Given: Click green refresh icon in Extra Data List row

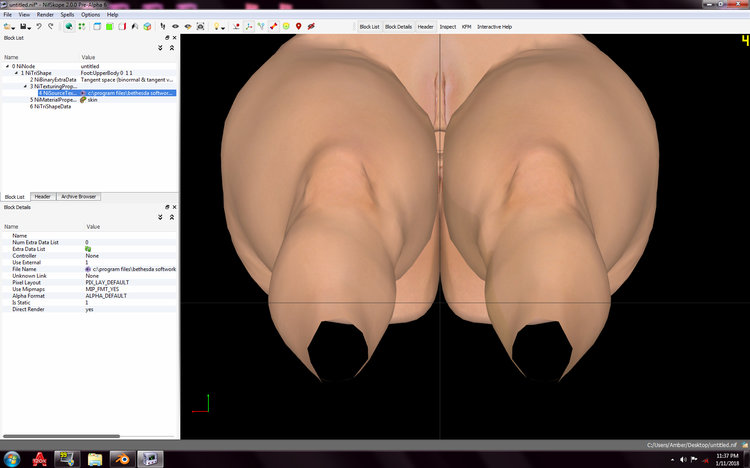Looking at the screenshot, I should pyautogui.click(x=88, y=249).
